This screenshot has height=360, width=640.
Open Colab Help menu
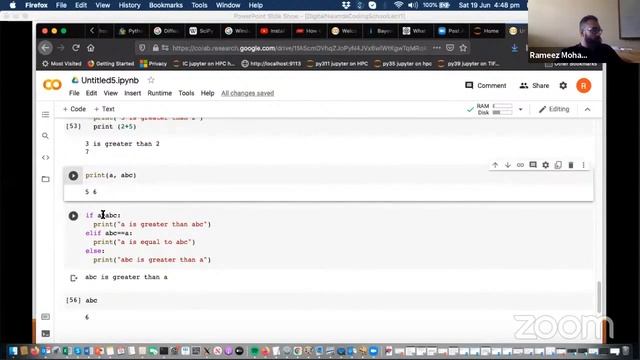click(x=207, y=93)
